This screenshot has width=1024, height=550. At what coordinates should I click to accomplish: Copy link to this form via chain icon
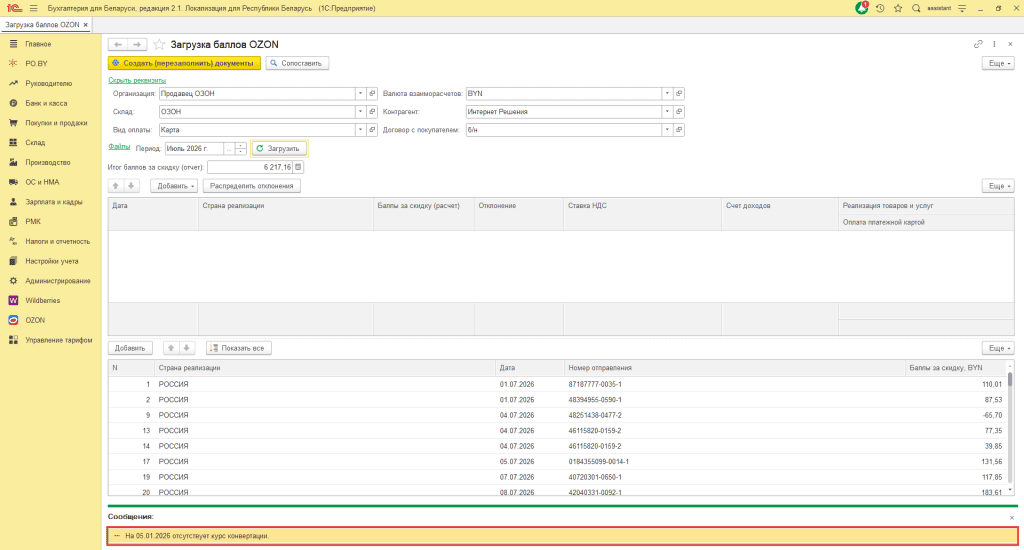[x=978, y=44]
